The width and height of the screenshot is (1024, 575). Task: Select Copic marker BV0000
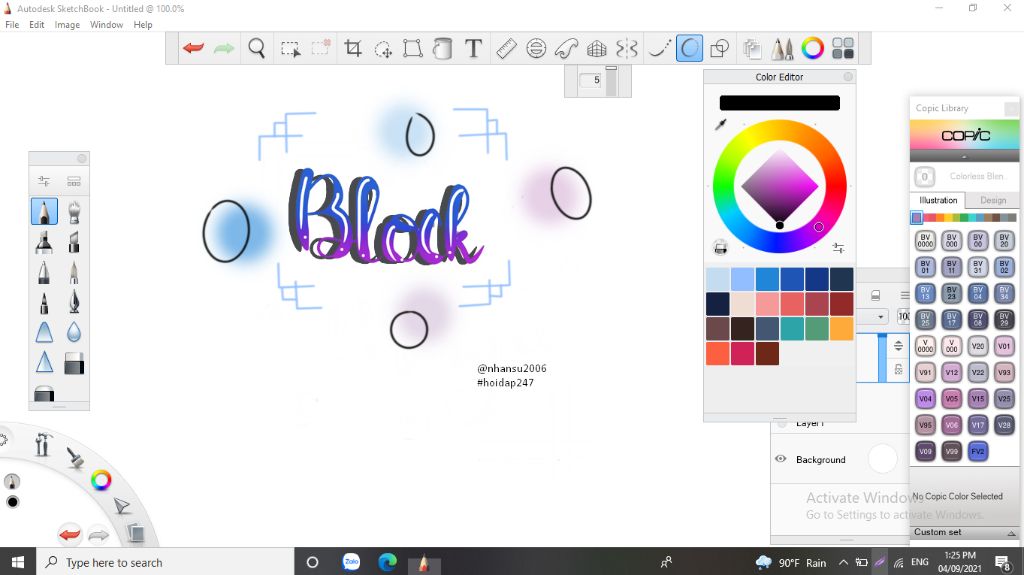coord(925,240)
